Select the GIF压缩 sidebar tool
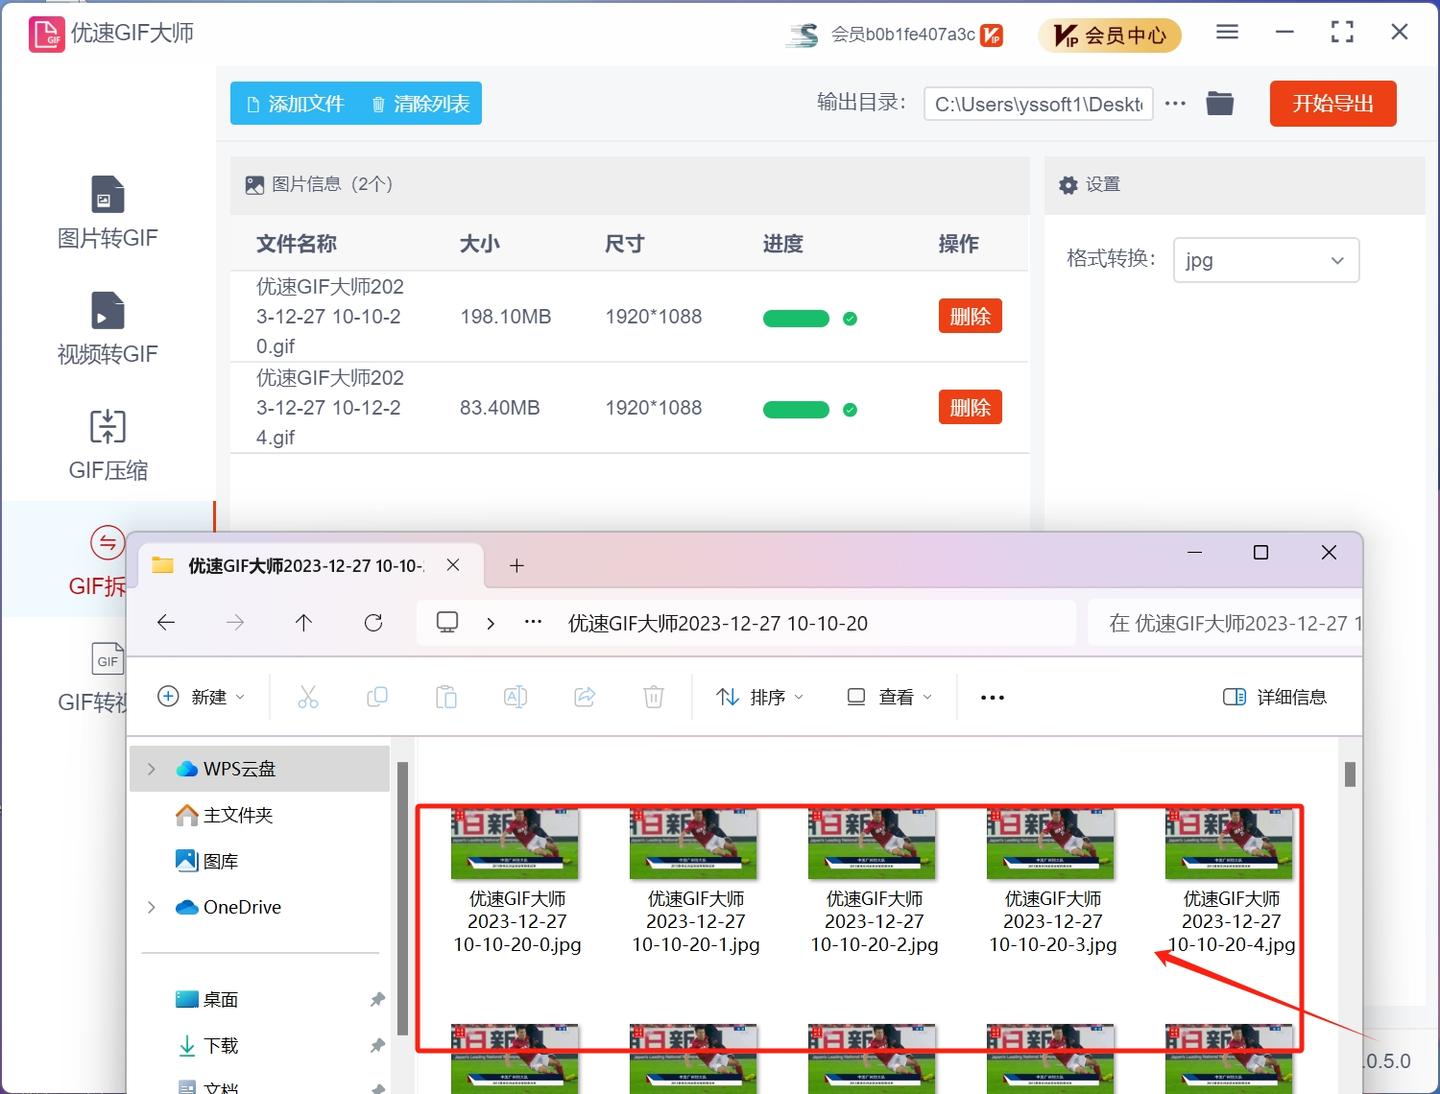 click(x=107, y=444)
